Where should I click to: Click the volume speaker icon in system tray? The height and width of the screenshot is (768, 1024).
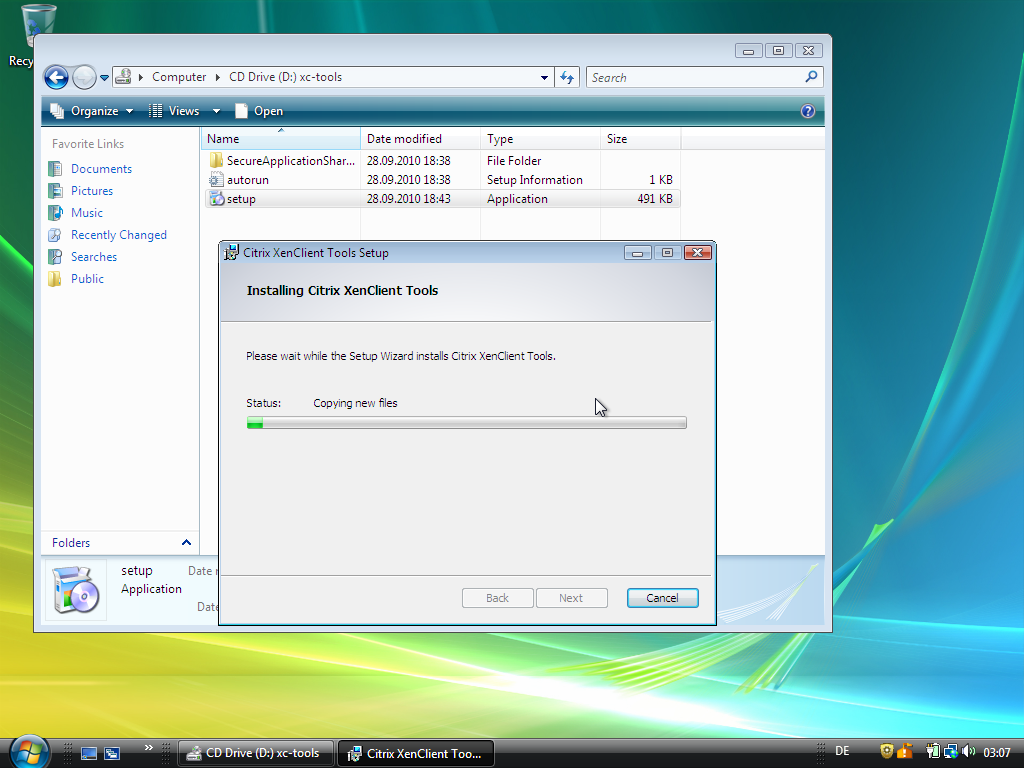tap(968, 752)
